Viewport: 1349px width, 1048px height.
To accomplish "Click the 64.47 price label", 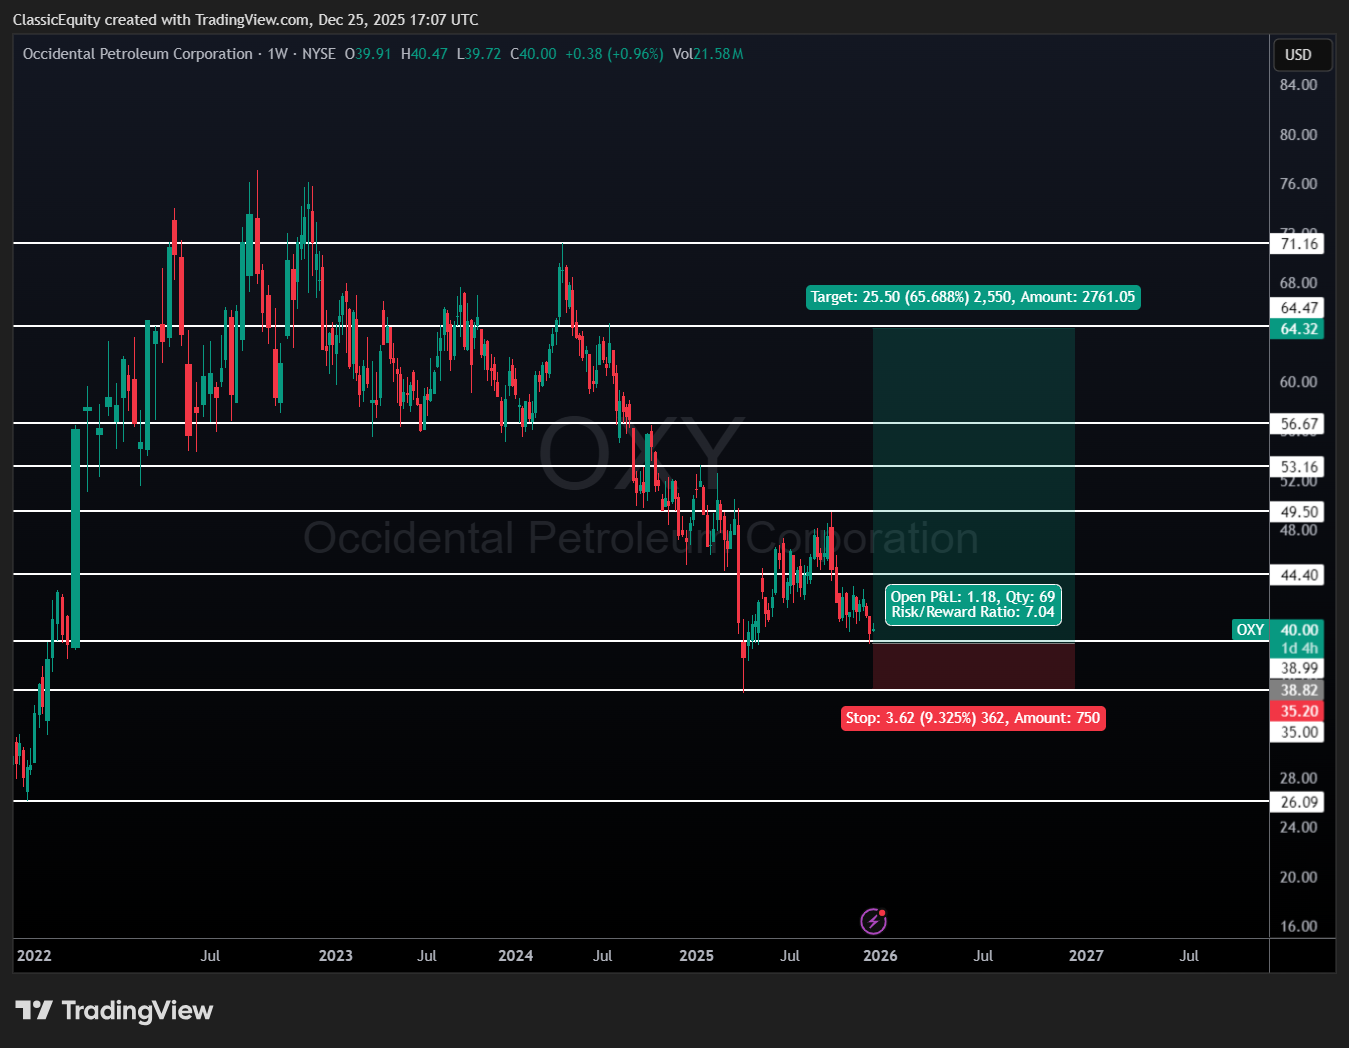I will 1299,308.
